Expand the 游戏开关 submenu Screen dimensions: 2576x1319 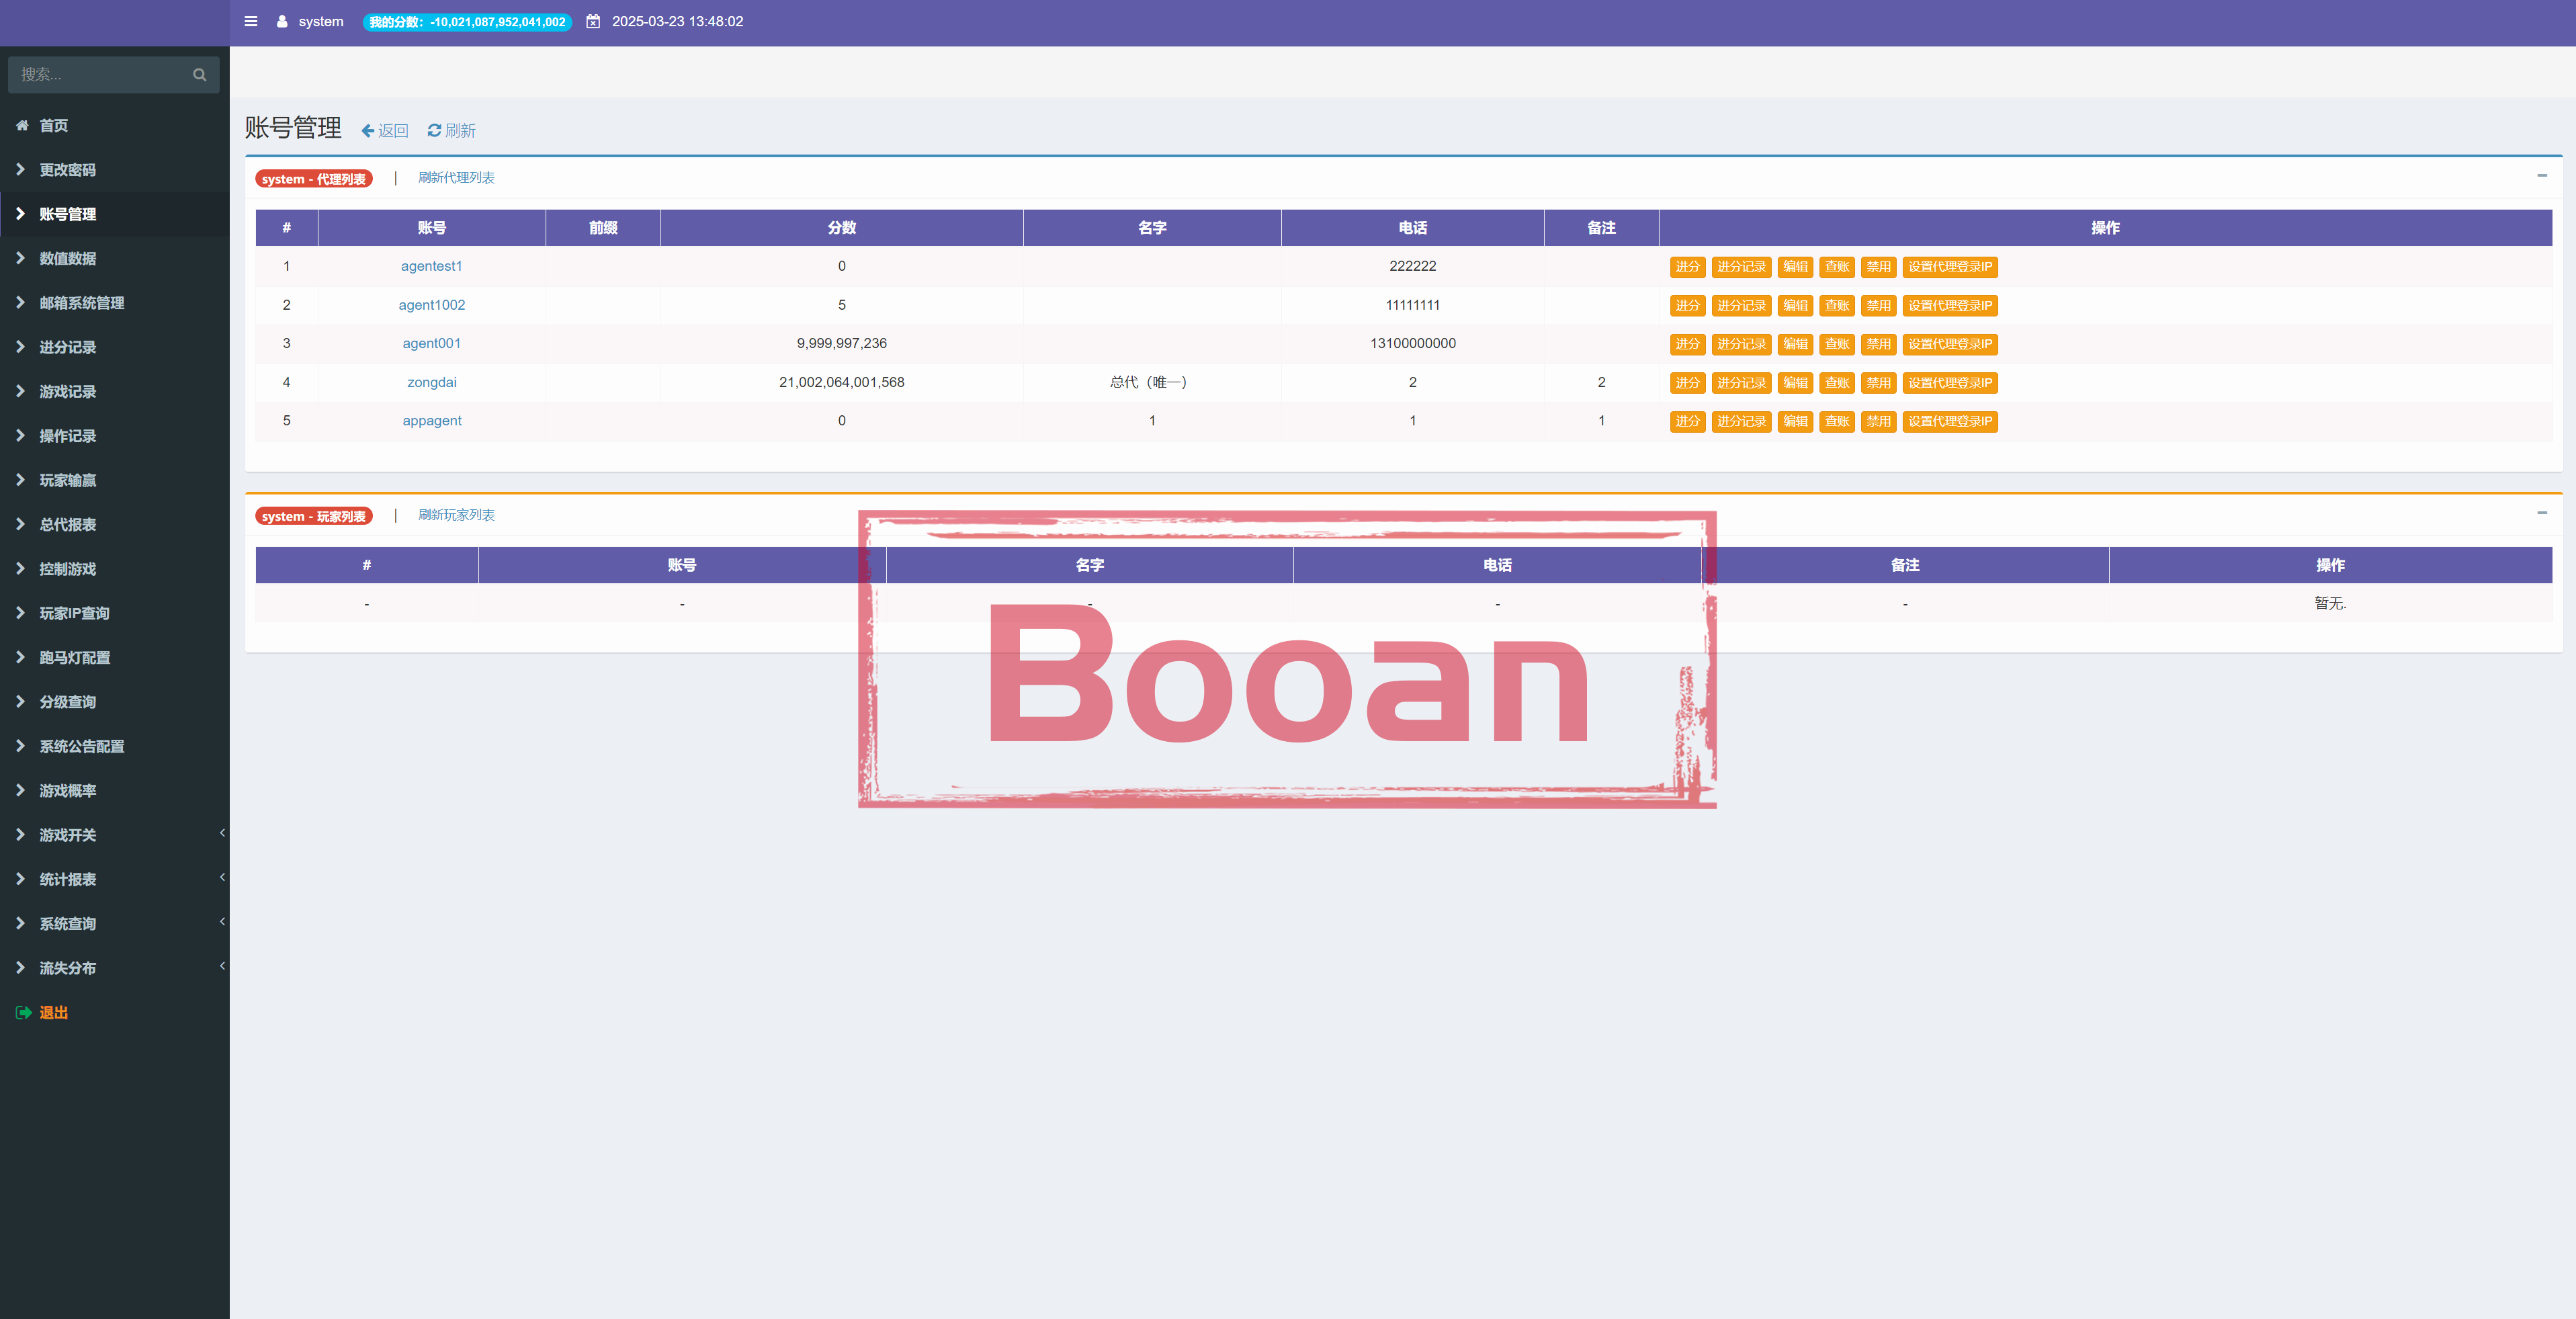click(67, 835)
